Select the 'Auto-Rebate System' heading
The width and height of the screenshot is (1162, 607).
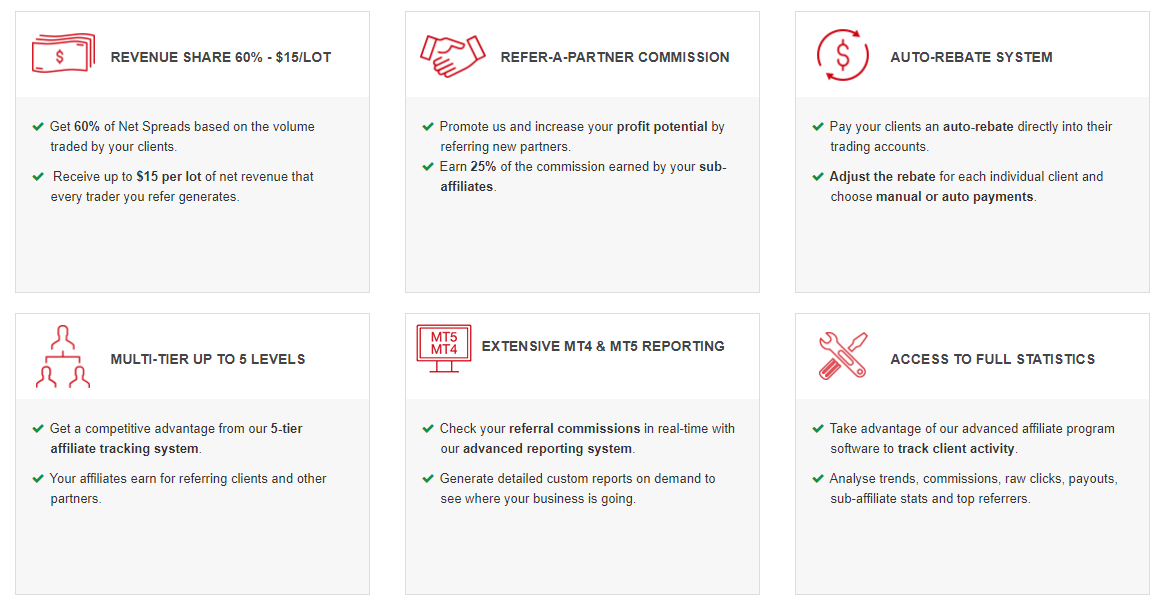[972, 57]
